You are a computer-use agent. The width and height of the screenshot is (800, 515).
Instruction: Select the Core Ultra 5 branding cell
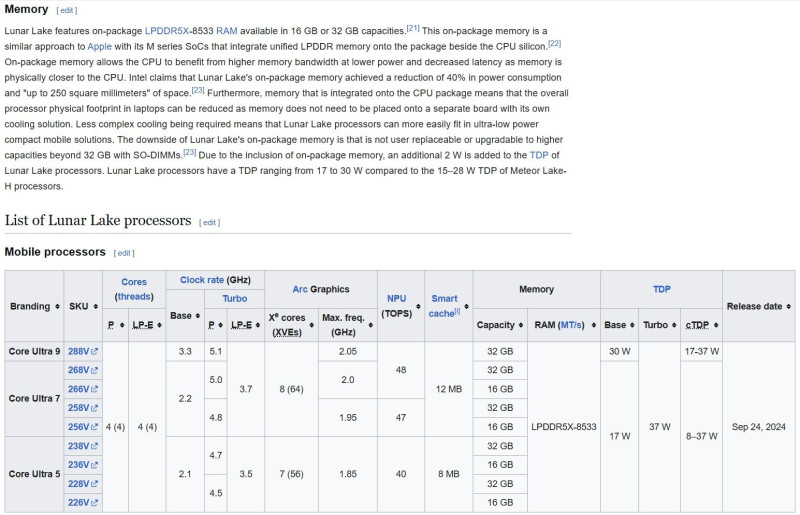[x=34, y=474]
